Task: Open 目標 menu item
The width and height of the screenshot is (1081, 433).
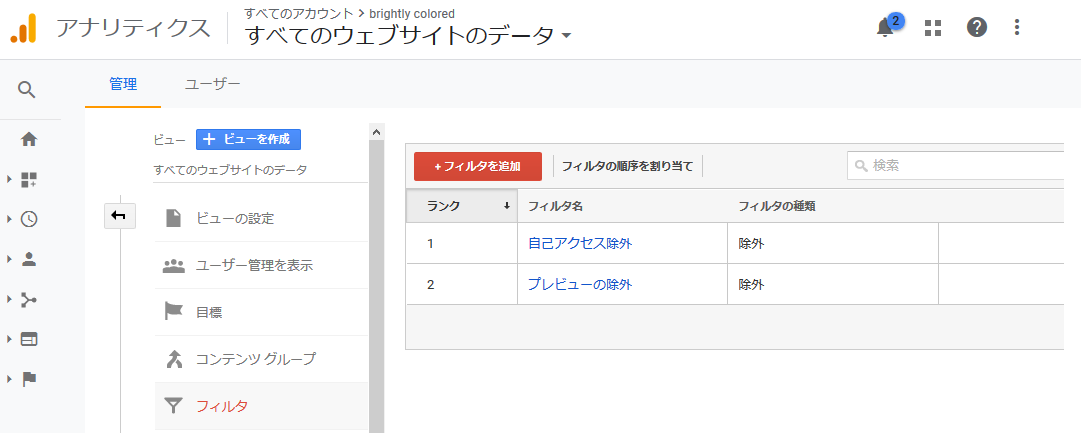Action: click(261, 312)
